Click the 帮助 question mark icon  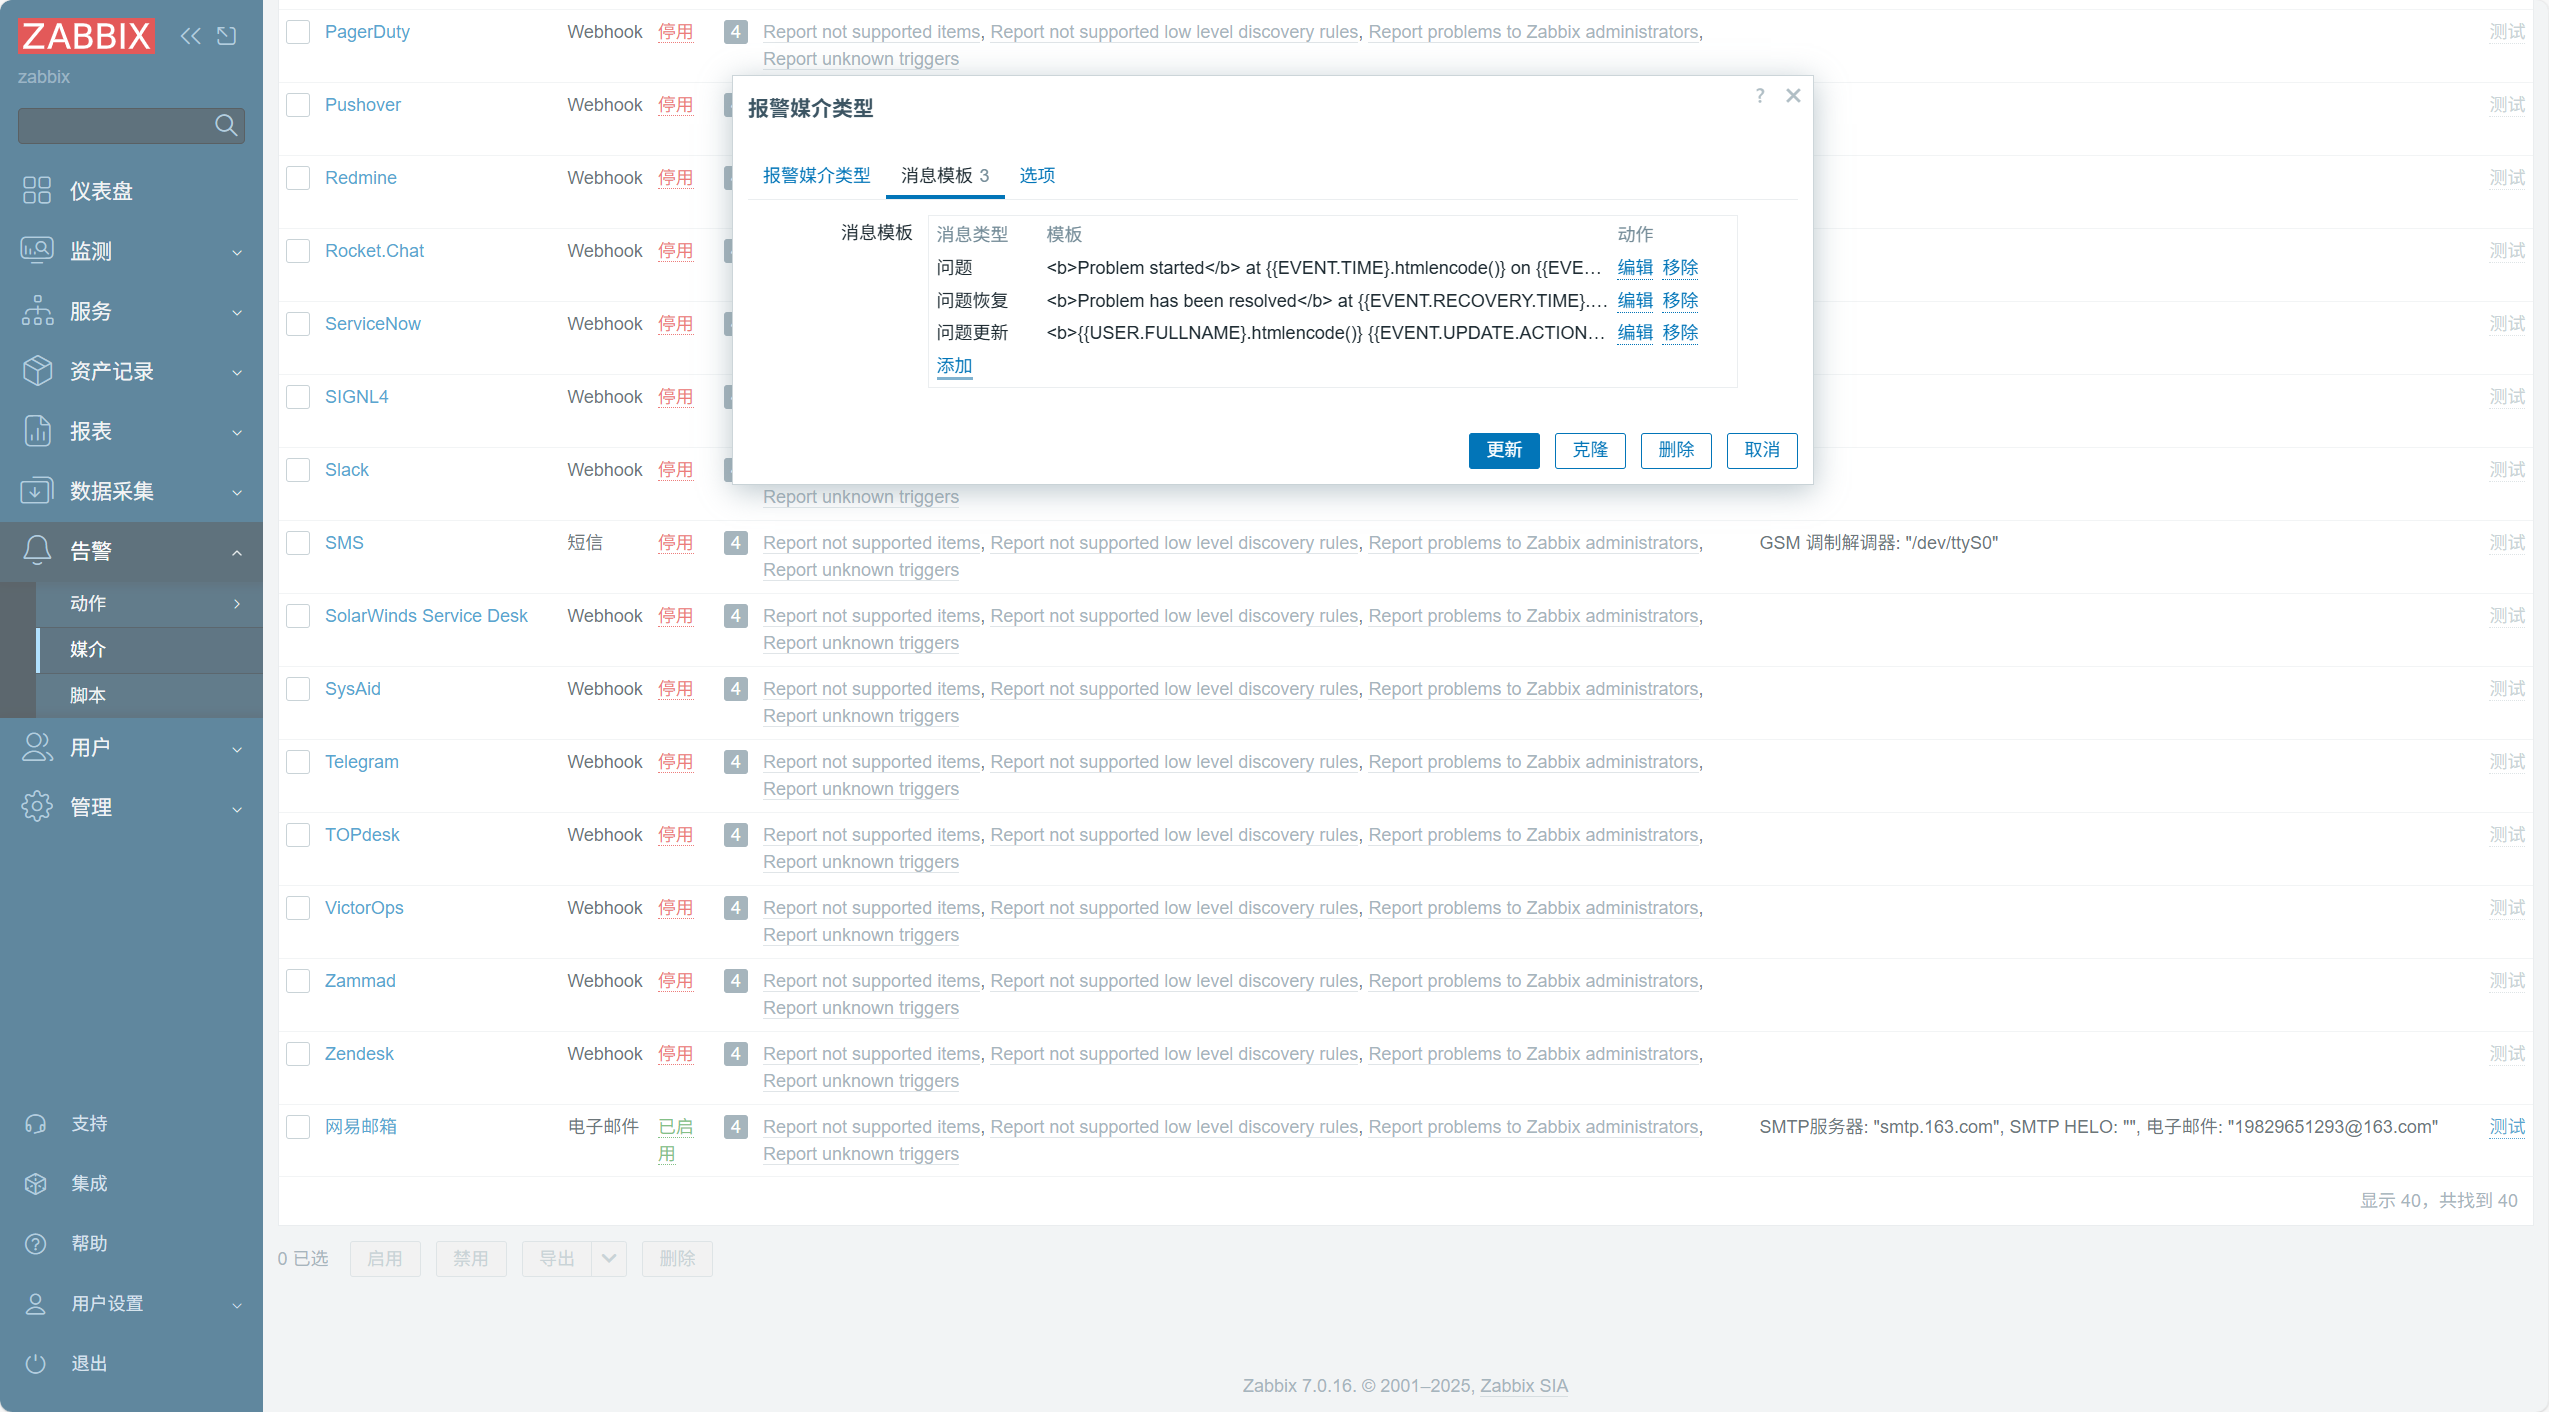[36, 1244]
